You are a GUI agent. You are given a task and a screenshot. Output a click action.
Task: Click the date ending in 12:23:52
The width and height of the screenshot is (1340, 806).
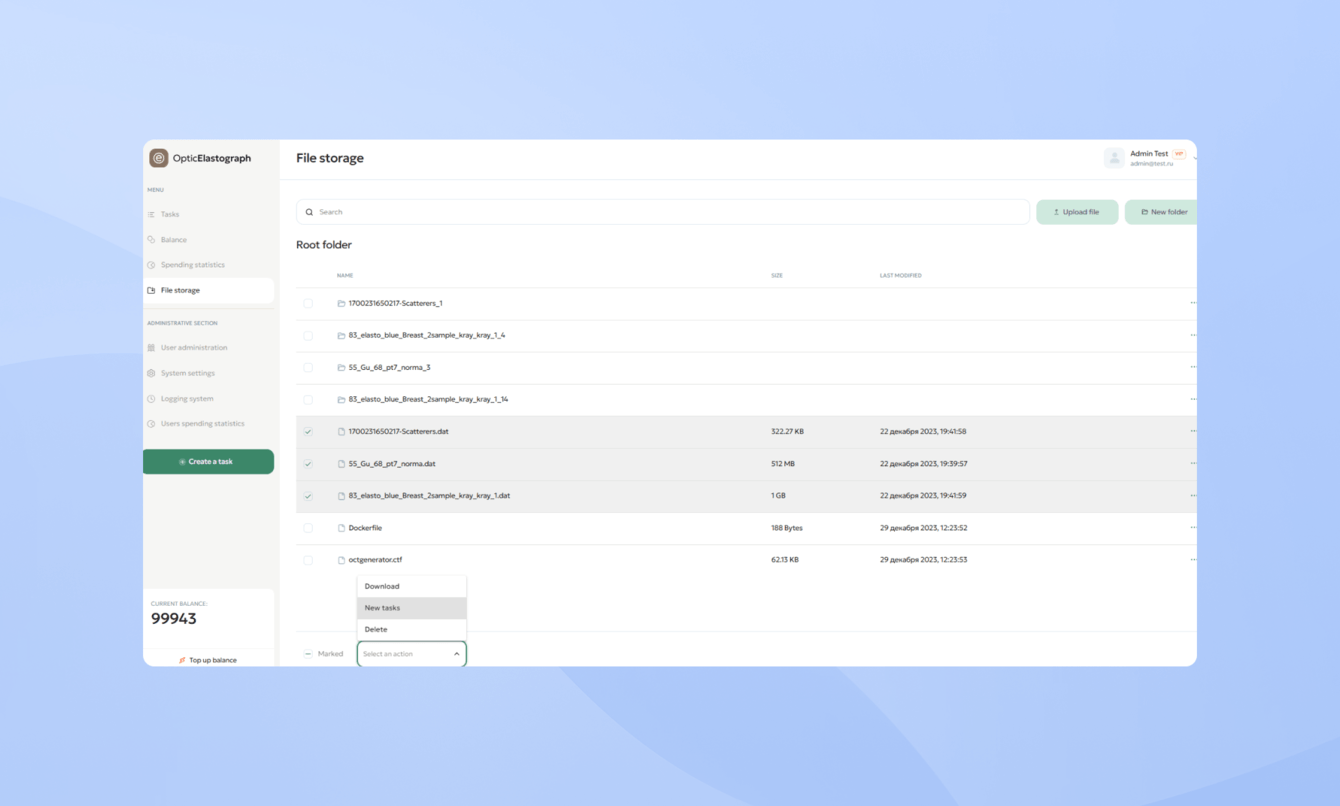pyautogui.click(x=923, y=528)
